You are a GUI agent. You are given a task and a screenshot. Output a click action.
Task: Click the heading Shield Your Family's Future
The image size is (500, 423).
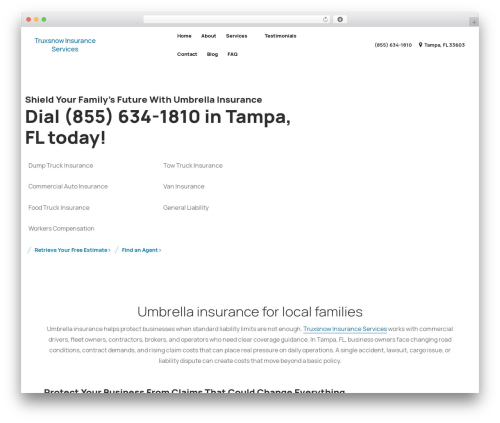(x=143, y=100)
